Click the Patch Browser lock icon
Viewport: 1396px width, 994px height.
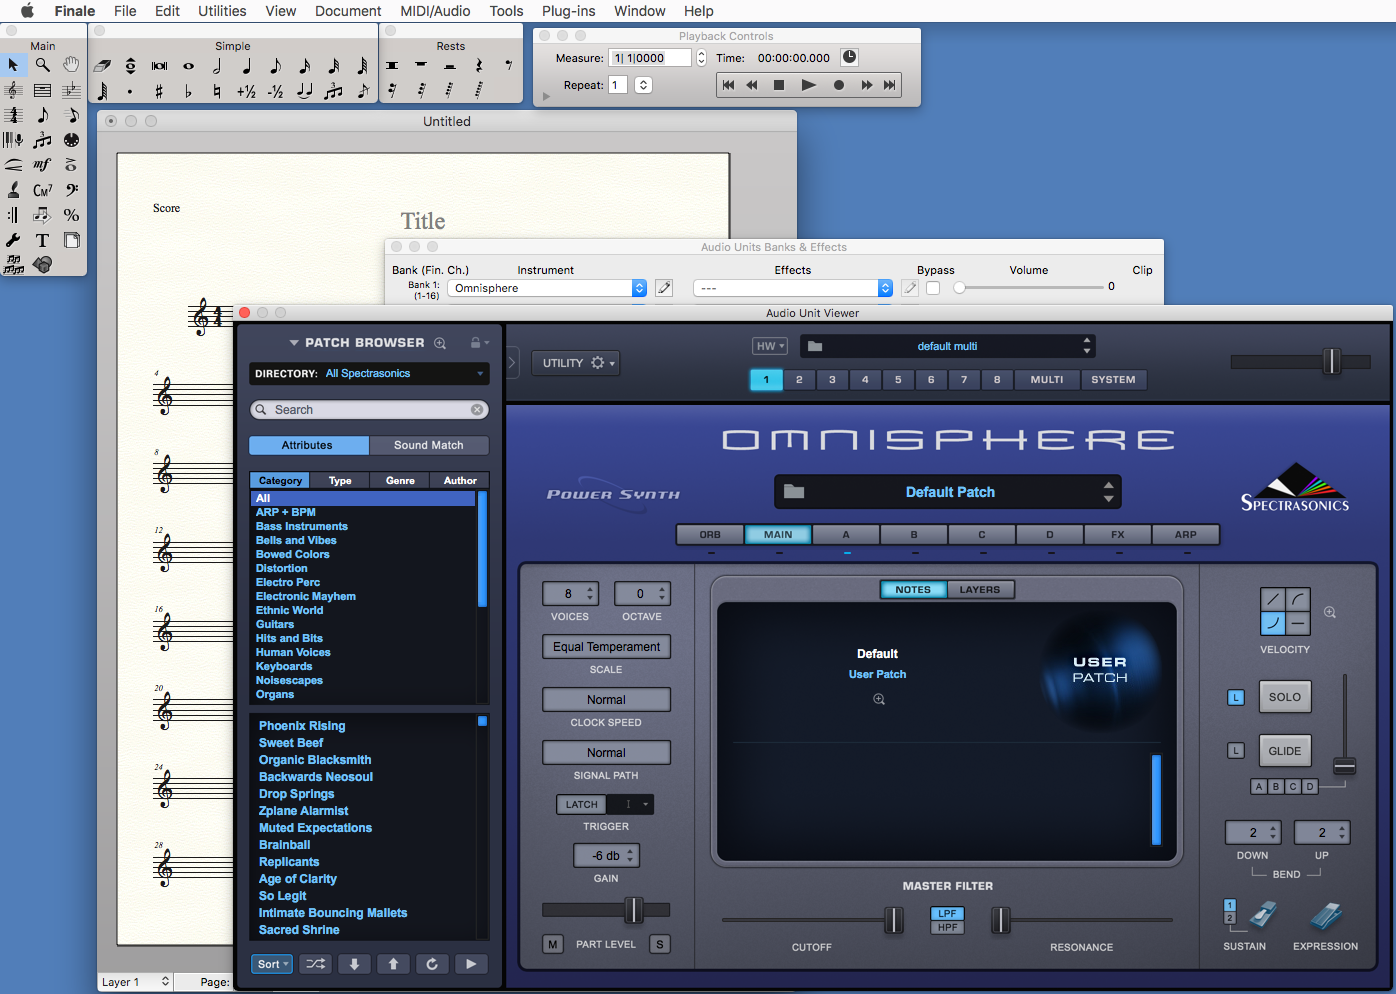476,343
